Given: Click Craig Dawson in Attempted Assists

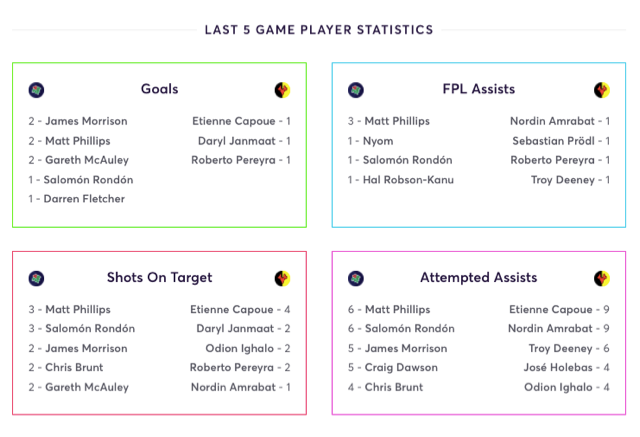Looking at the screenshot, I should (401, 367).
